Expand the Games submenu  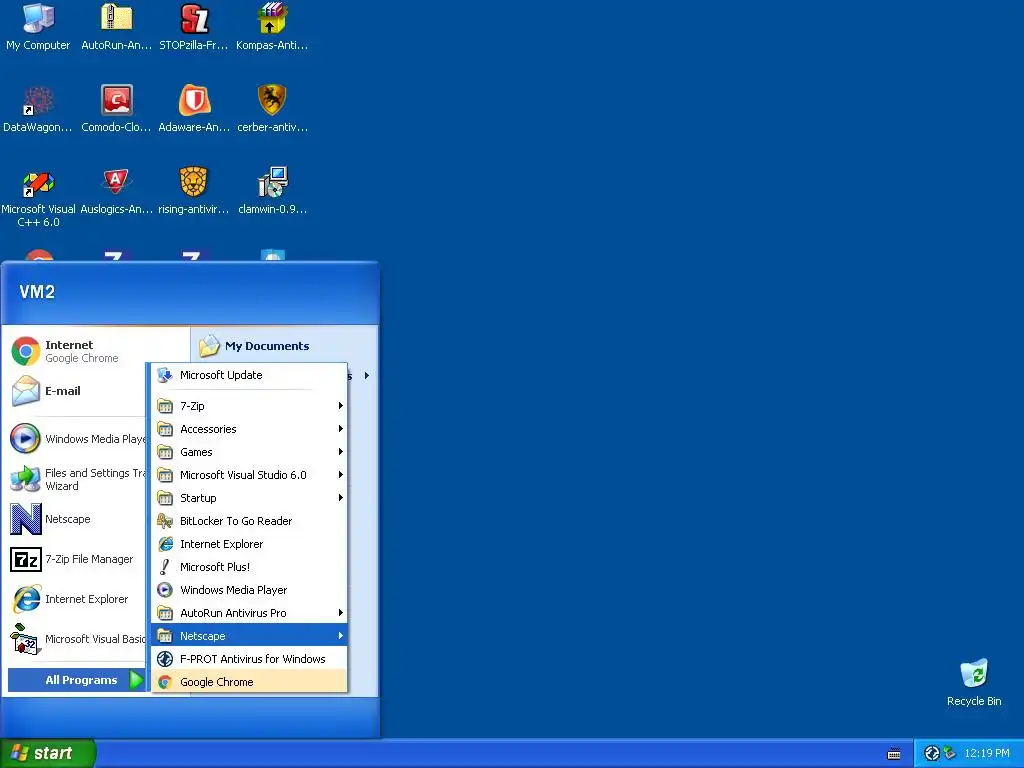click(249, 452)
